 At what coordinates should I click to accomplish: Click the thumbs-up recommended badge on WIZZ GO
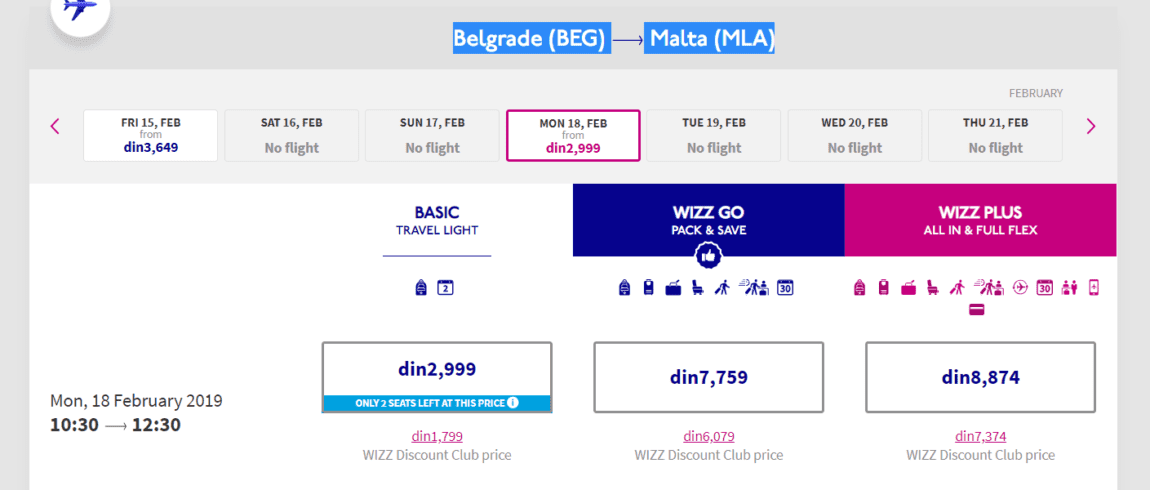(x=708, y=256)
